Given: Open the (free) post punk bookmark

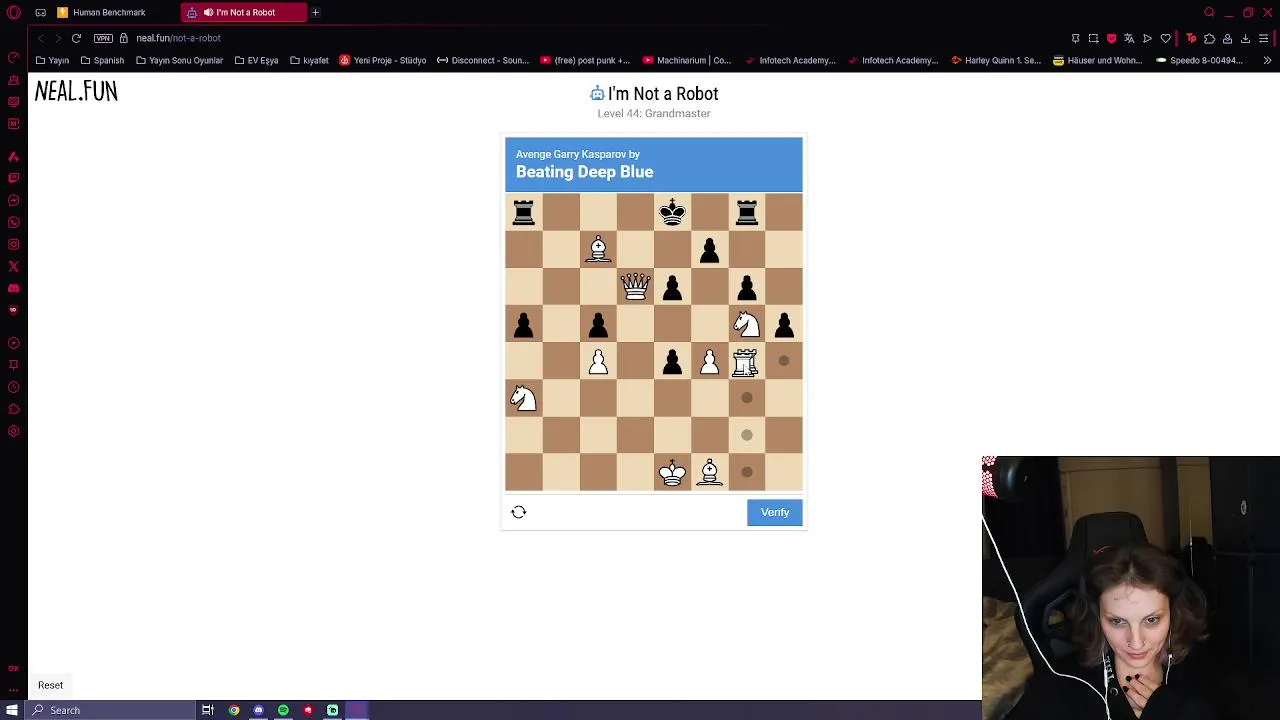Looking at the screenshot, I should 585,60.
